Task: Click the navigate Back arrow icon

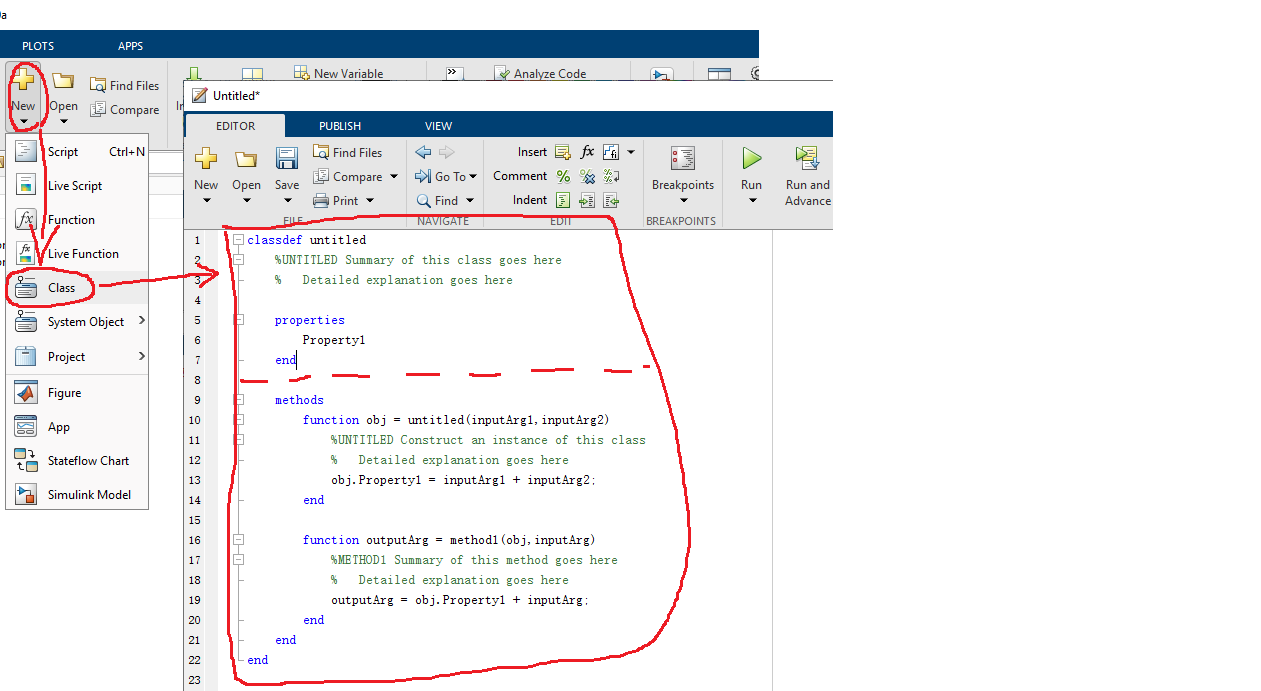Action: pos(423,152)
